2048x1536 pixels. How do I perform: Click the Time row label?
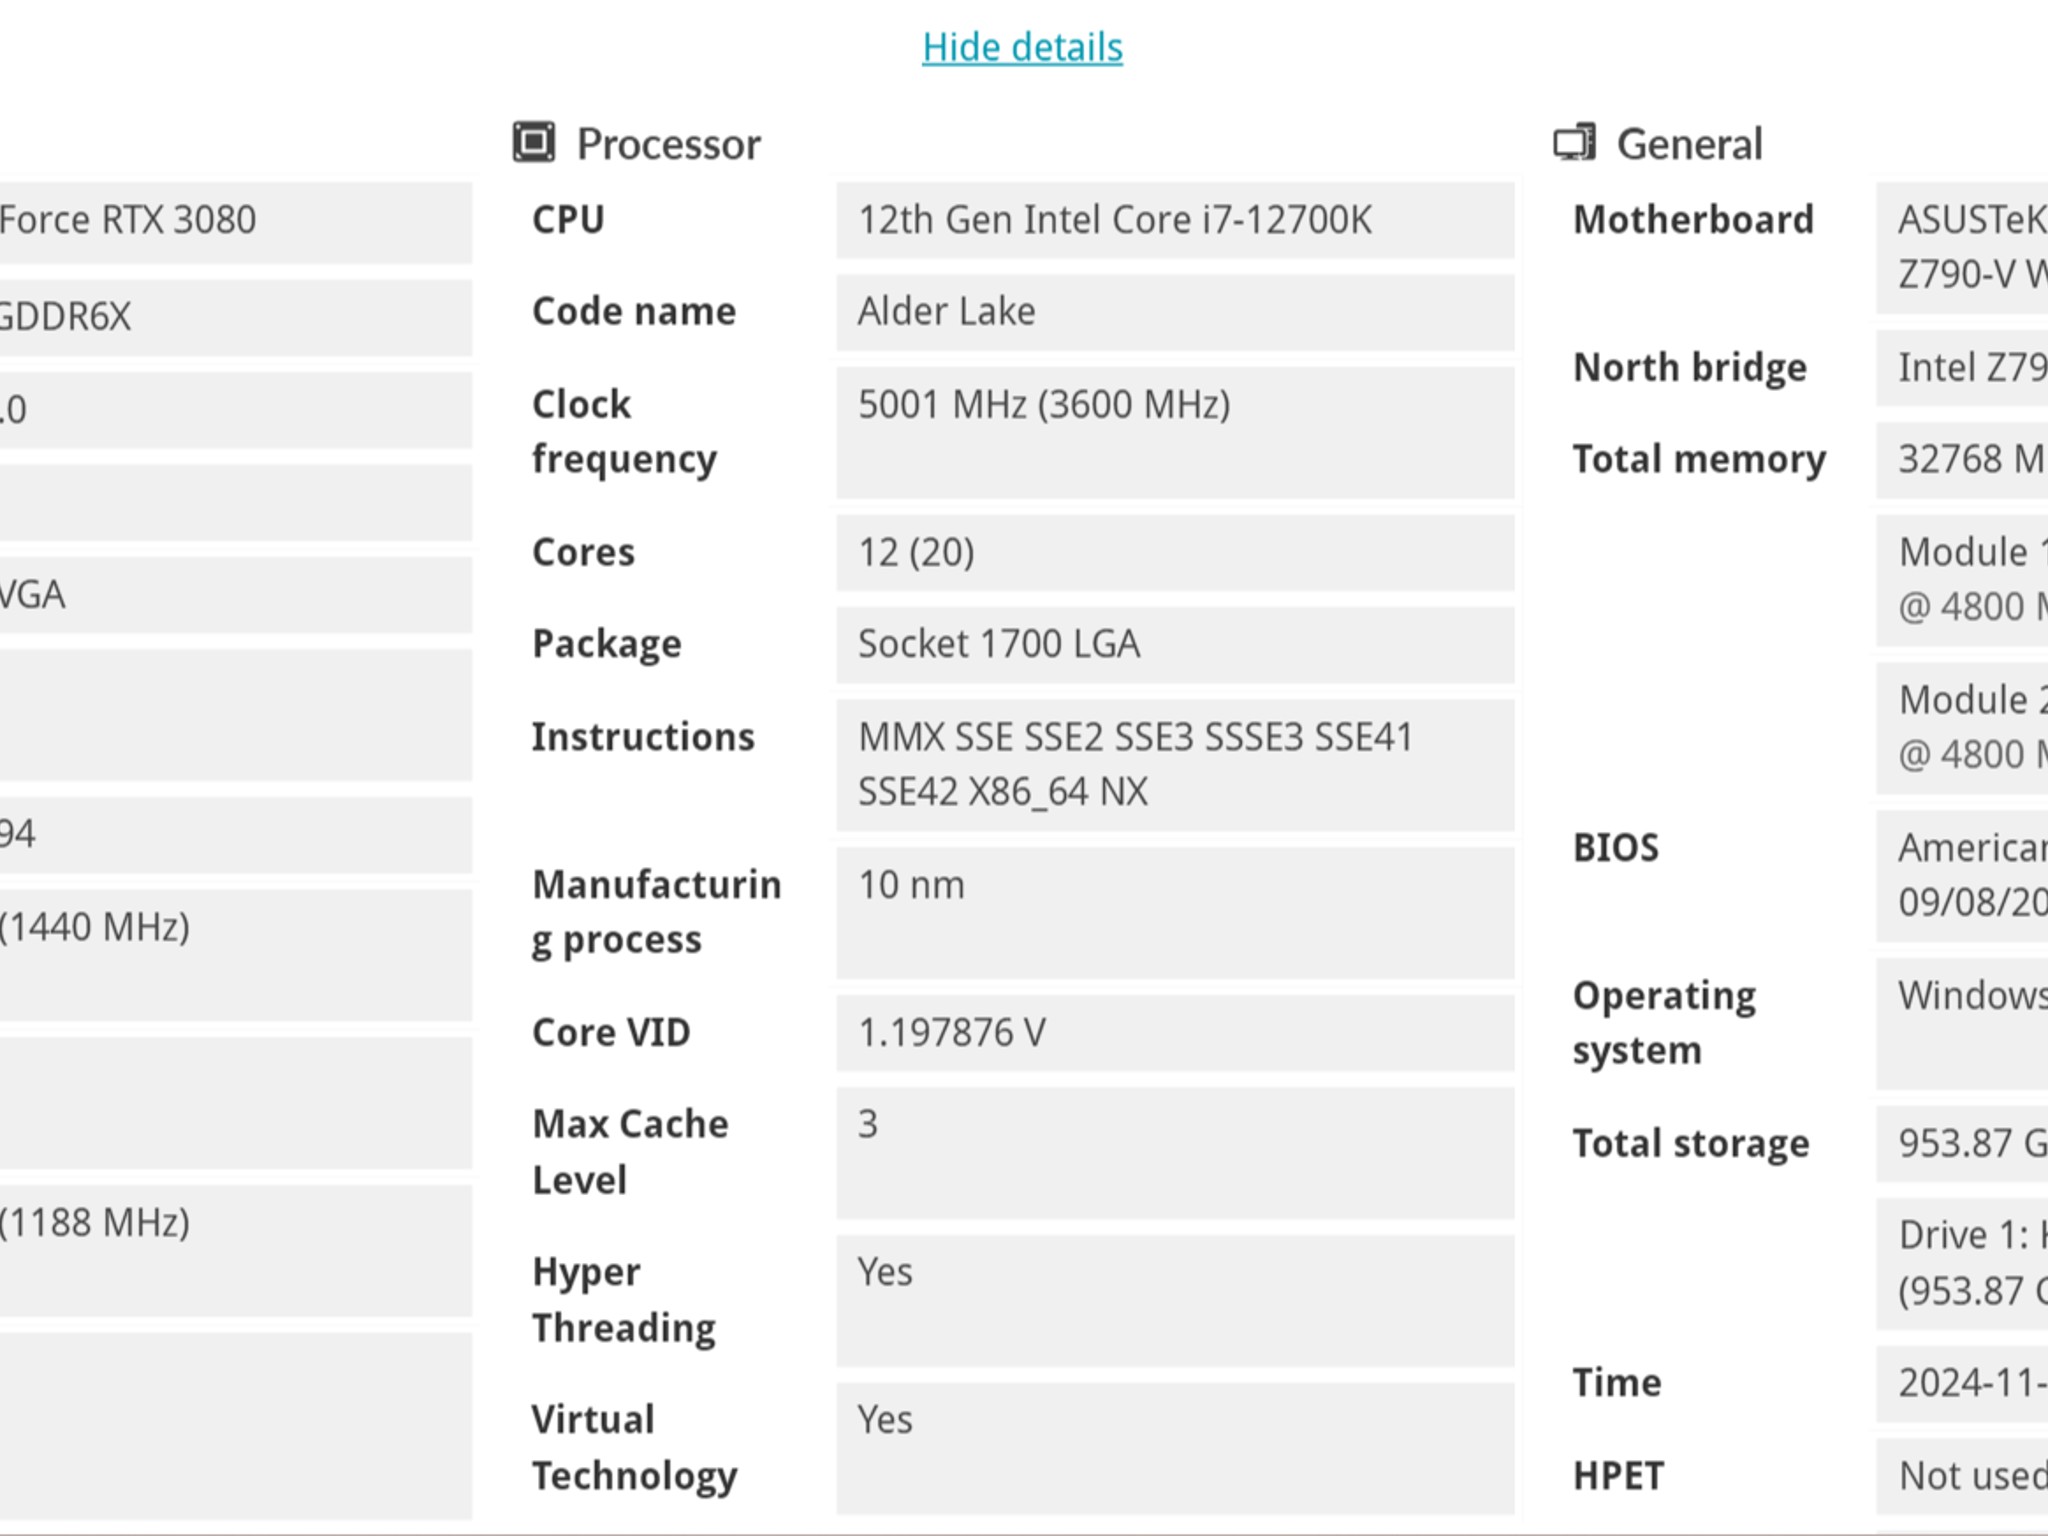1617,1383
